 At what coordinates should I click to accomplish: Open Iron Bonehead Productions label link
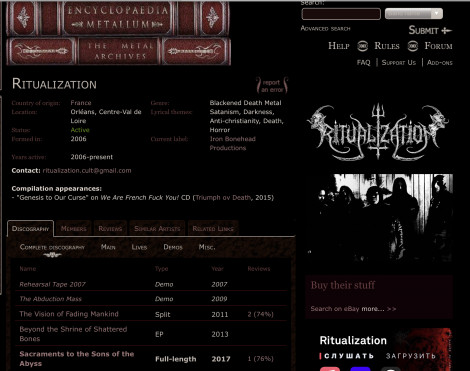click(232, 143)
